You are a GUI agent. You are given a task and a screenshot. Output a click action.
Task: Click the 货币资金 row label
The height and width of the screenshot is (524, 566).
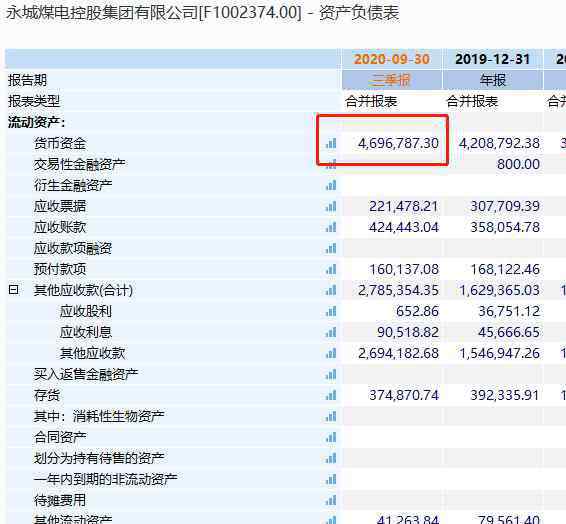coord(60,143)
